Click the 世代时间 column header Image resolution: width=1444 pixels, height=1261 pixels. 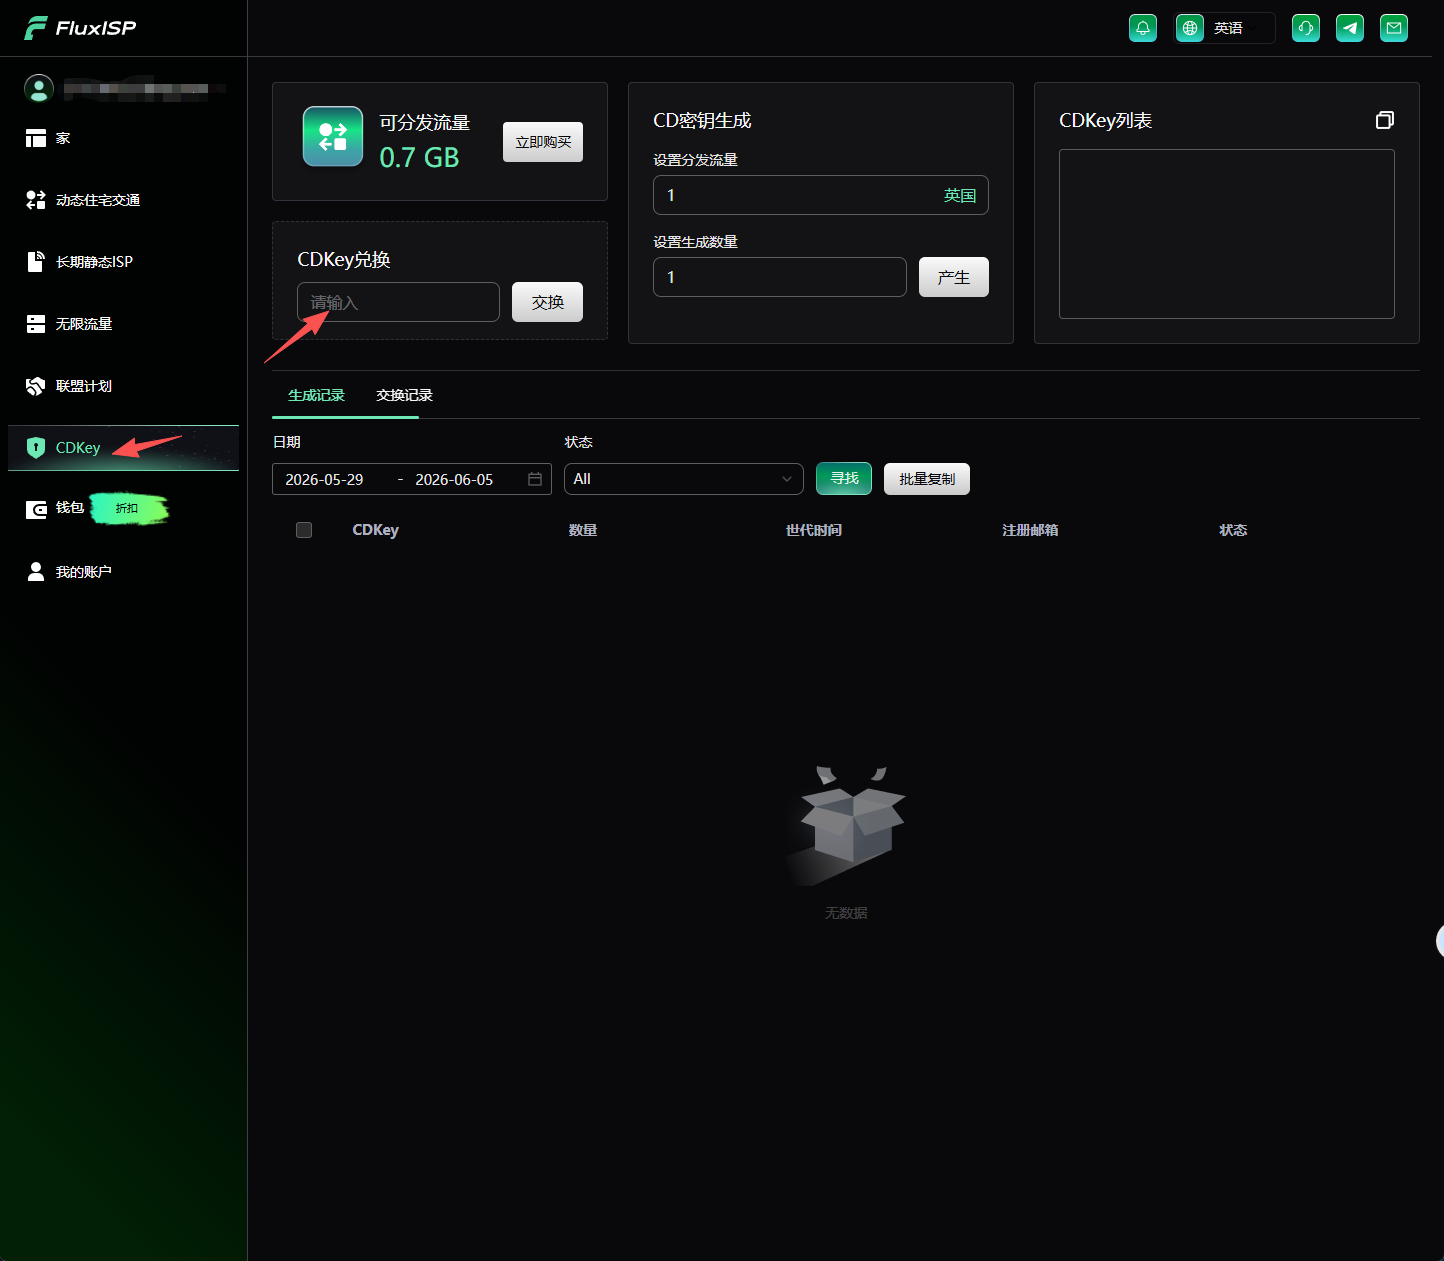814,530
